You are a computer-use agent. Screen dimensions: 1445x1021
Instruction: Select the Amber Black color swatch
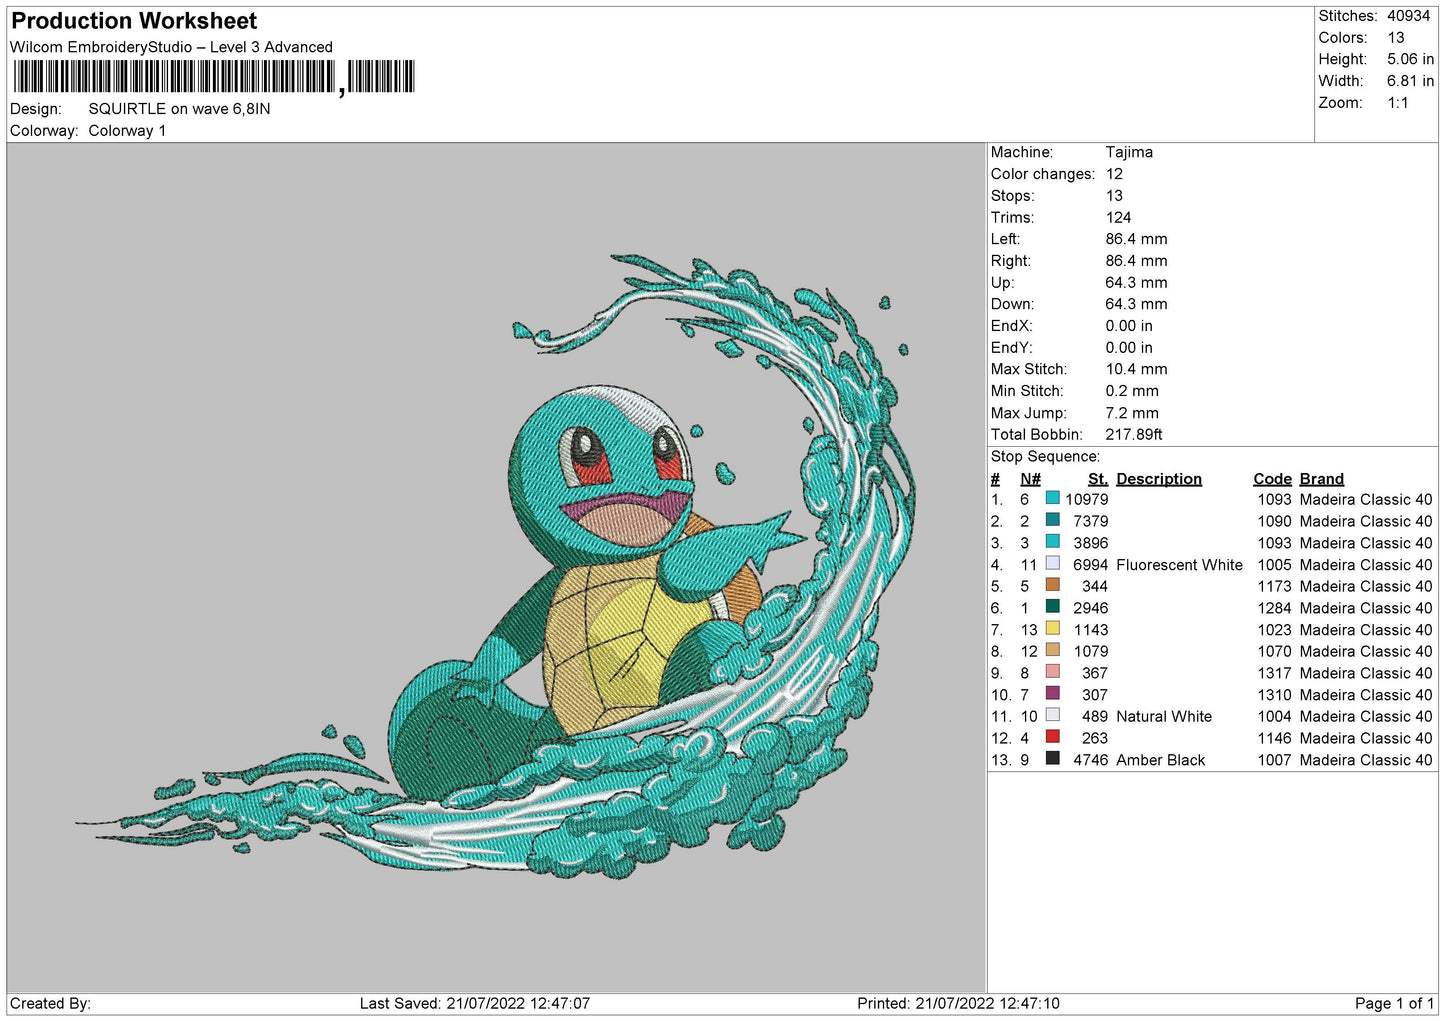point(1052,759)
